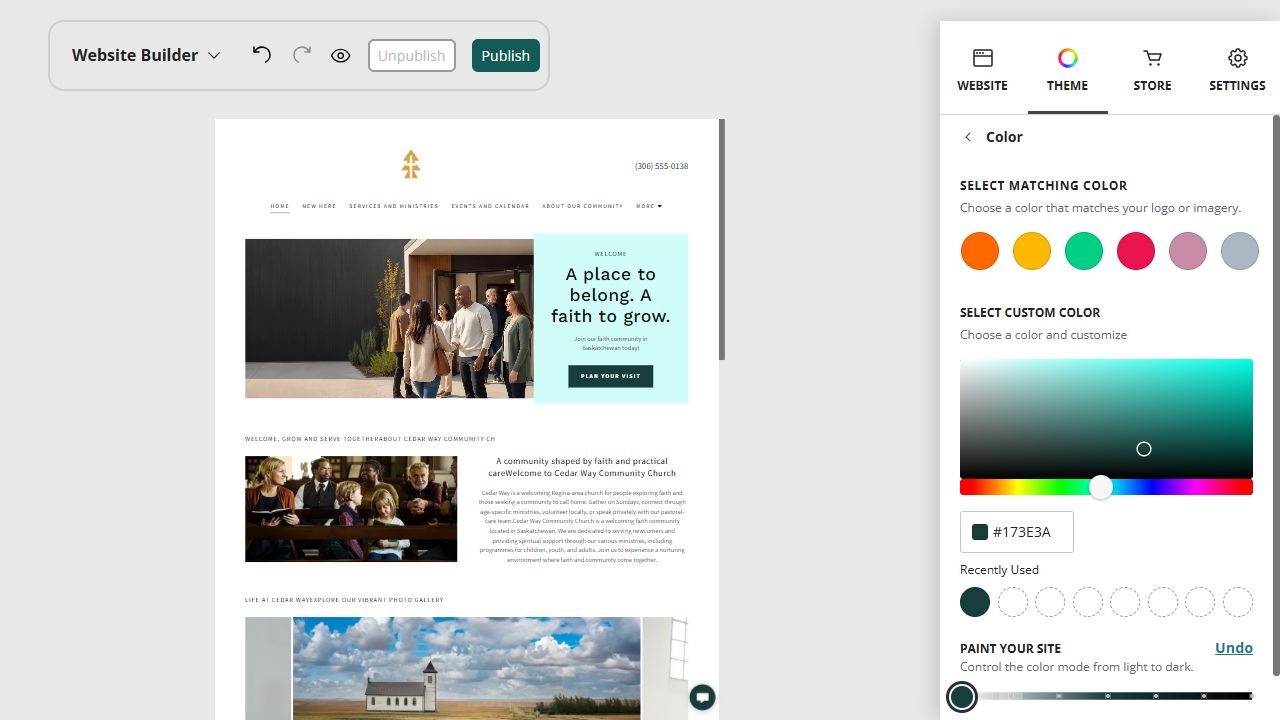Click the paint your site slider handle
Screen dimensions: 1280x720
(962, 696)
